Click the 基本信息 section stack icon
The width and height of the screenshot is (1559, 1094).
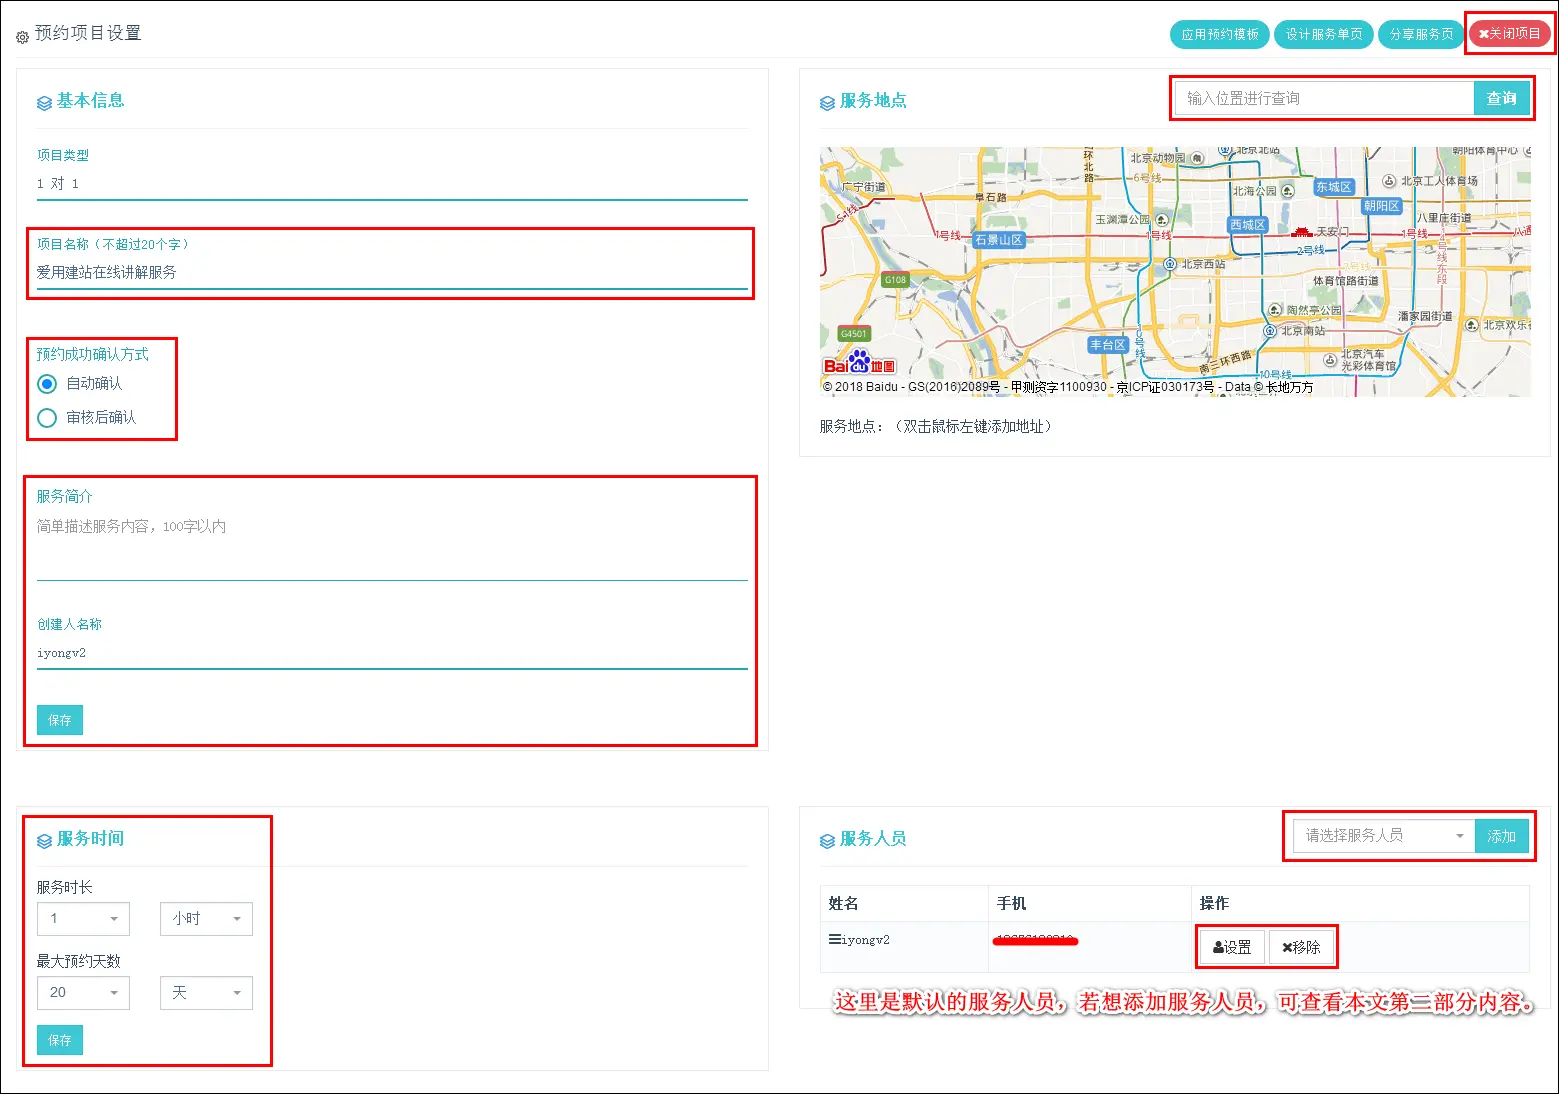point(44,103)
